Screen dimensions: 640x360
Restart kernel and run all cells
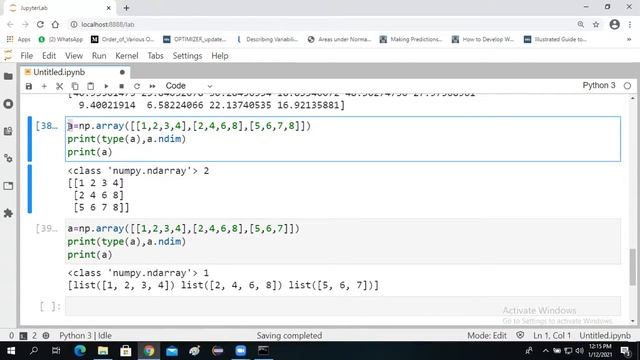click(153, 86)
